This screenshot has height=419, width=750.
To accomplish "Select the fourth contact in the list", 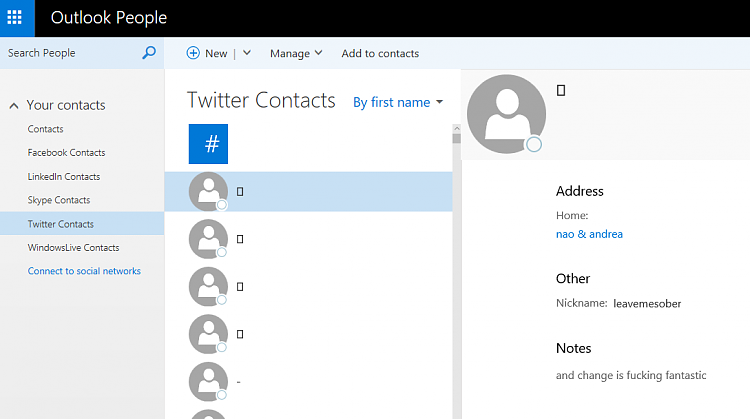I will click(309, 334).
